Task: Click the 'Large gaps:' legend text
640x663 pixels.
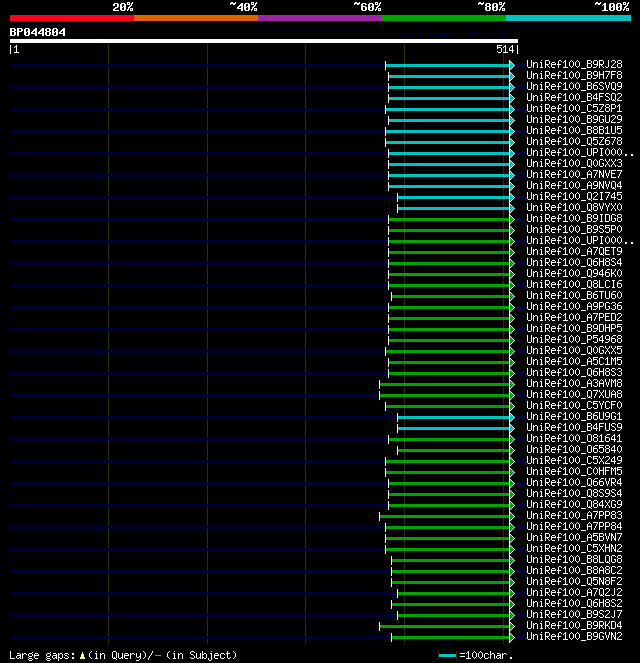Action: (x=42, y=655)
